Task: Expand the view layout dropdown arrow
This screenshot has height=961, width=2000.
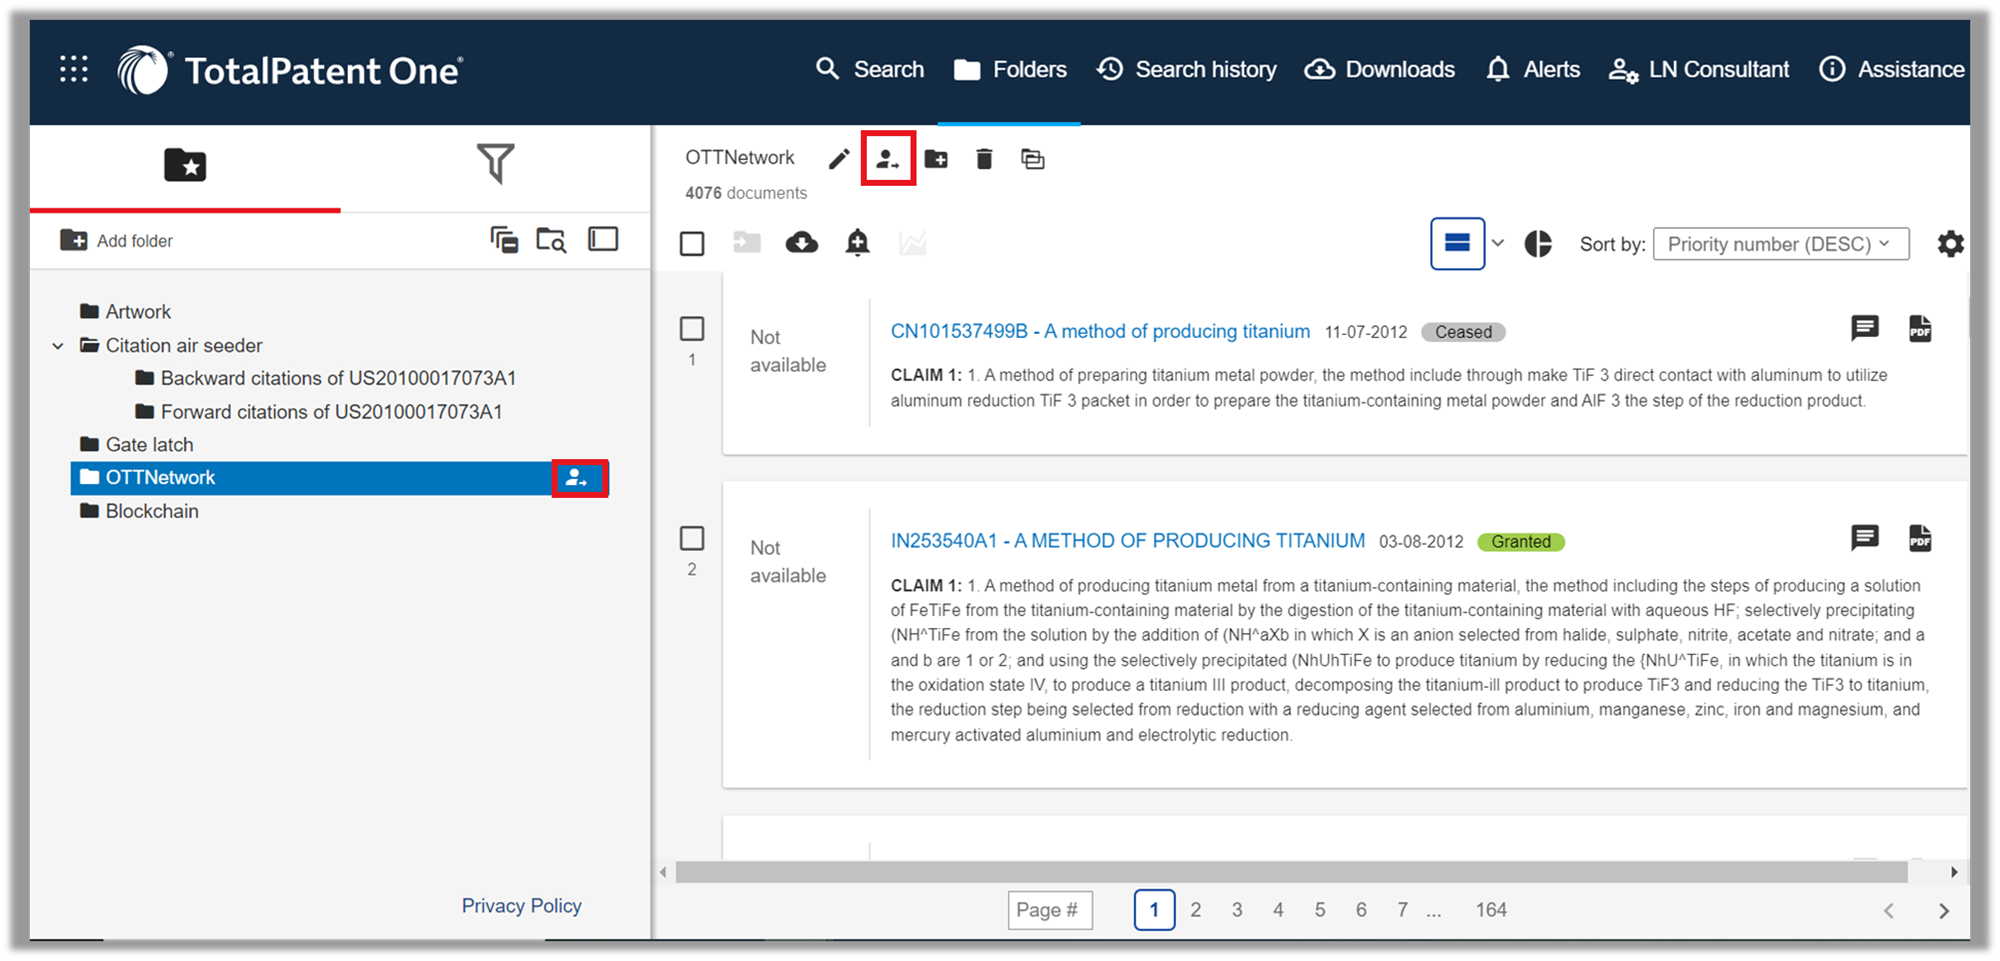Action: pos(1498,243)
